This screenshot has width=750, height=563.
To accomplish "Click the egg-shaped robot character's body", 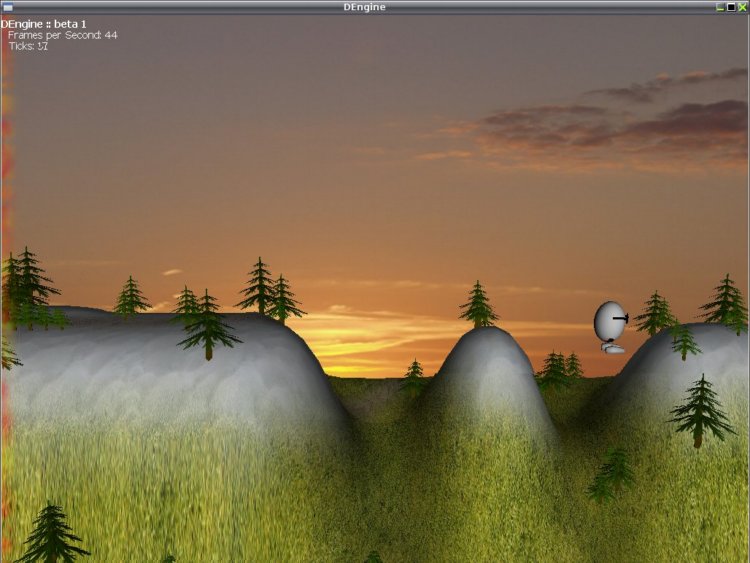I will pyautogui.click(x=609, y=320).
